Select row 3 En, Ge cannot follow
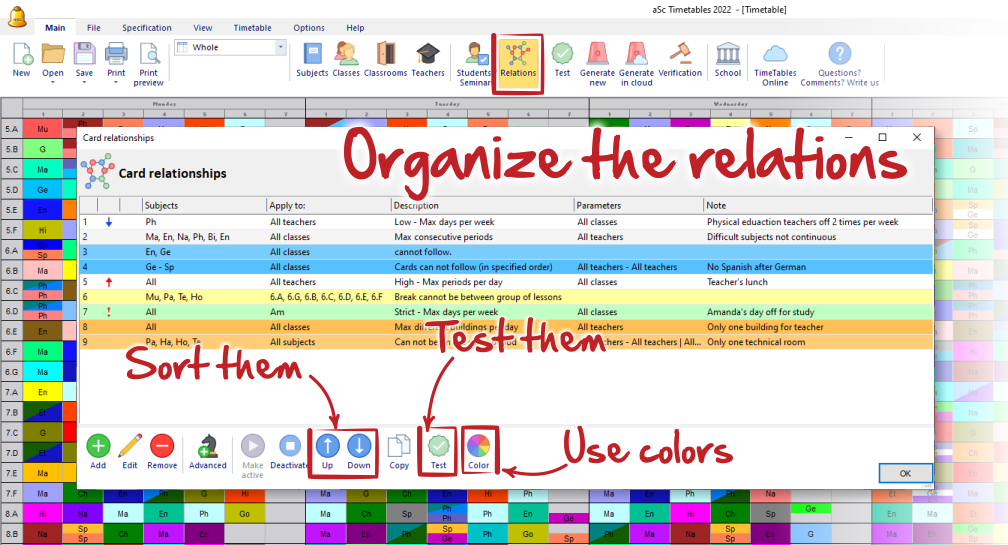Screen dimensions: 1008x545 pyautogui.click(x=506, y=252)
